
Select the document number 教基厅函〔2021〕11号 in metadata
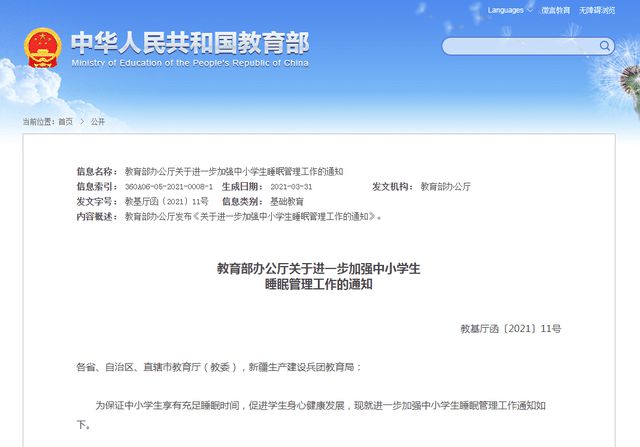pos(167,202)
